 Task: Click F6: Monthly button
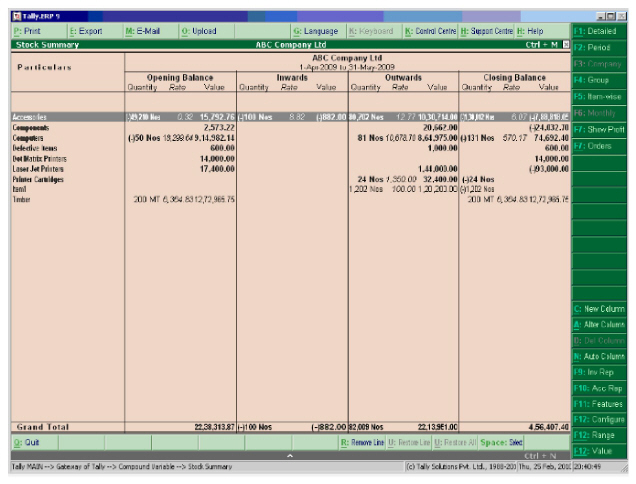pyautogui.click(x=599, y=113)
